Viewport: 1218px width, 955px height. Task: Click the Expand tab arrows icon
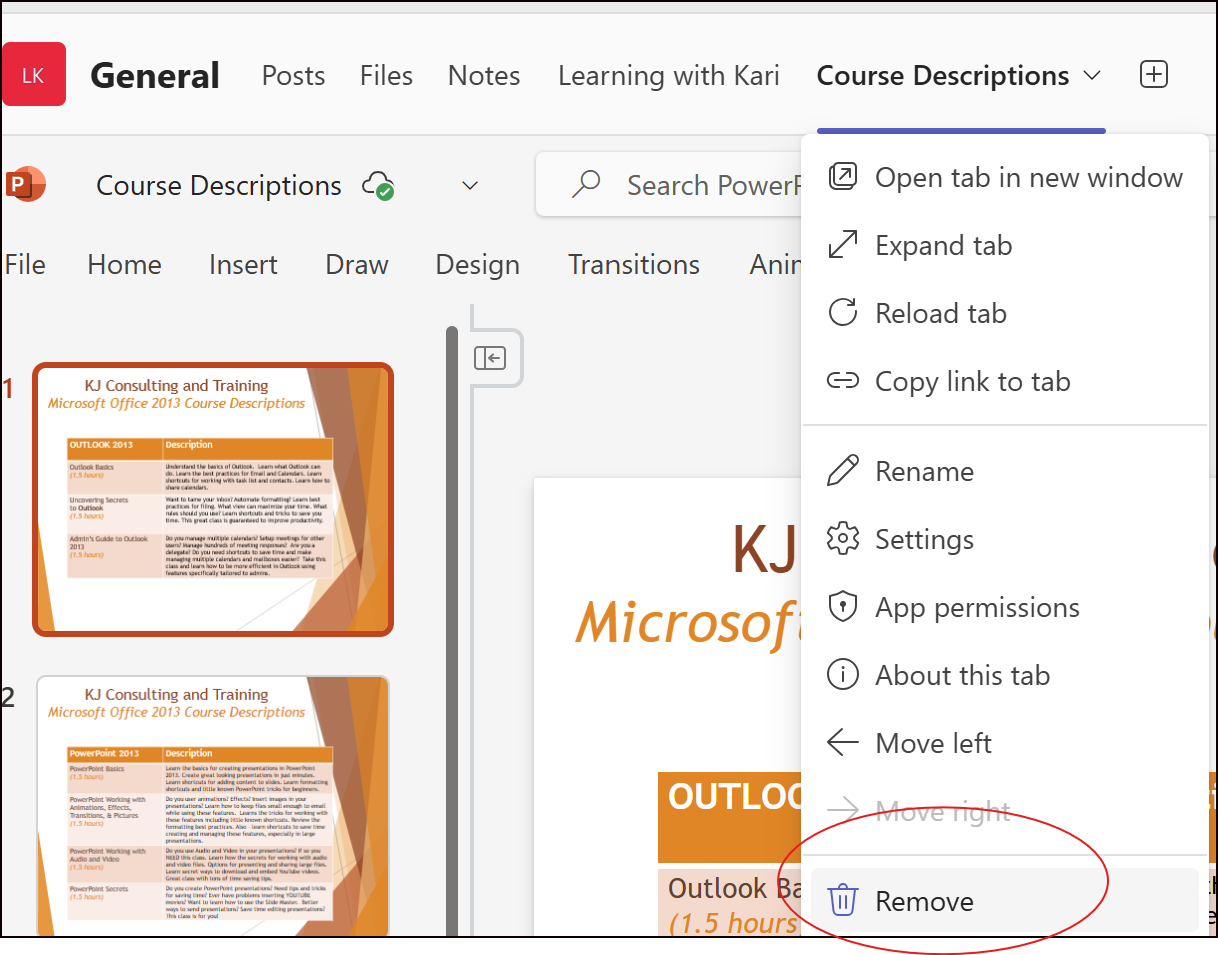(x=843, y=245)
